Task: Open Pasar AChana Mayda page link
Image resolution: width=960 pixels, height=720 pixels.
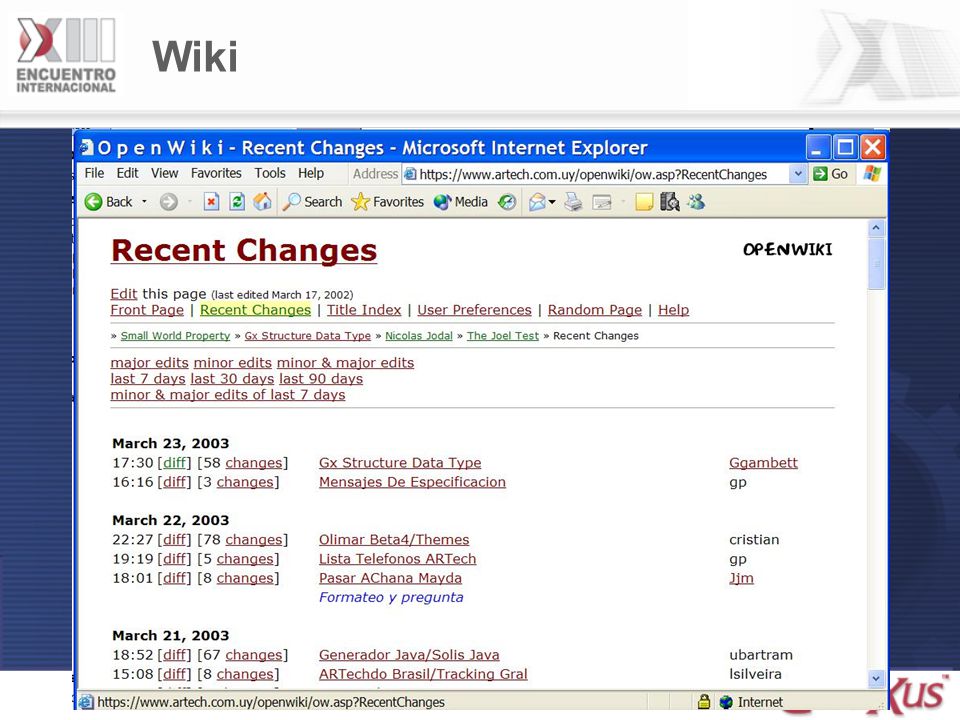Action: tap(390, 578)
